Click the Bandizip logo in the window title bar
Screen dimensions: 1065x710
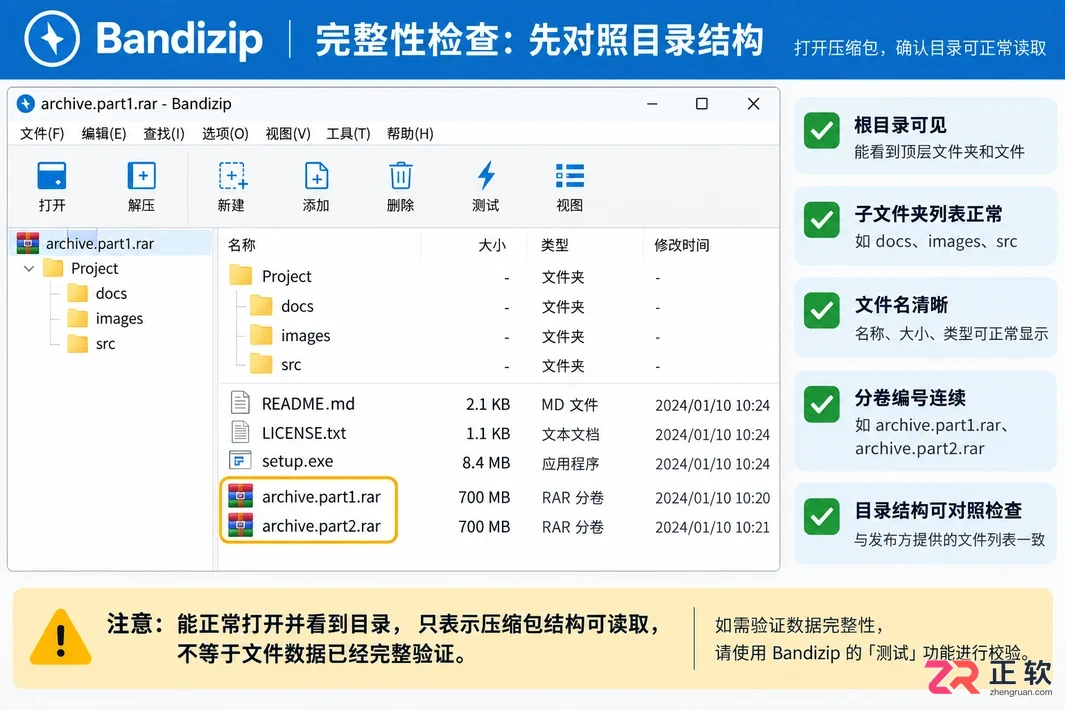(26, 103)
